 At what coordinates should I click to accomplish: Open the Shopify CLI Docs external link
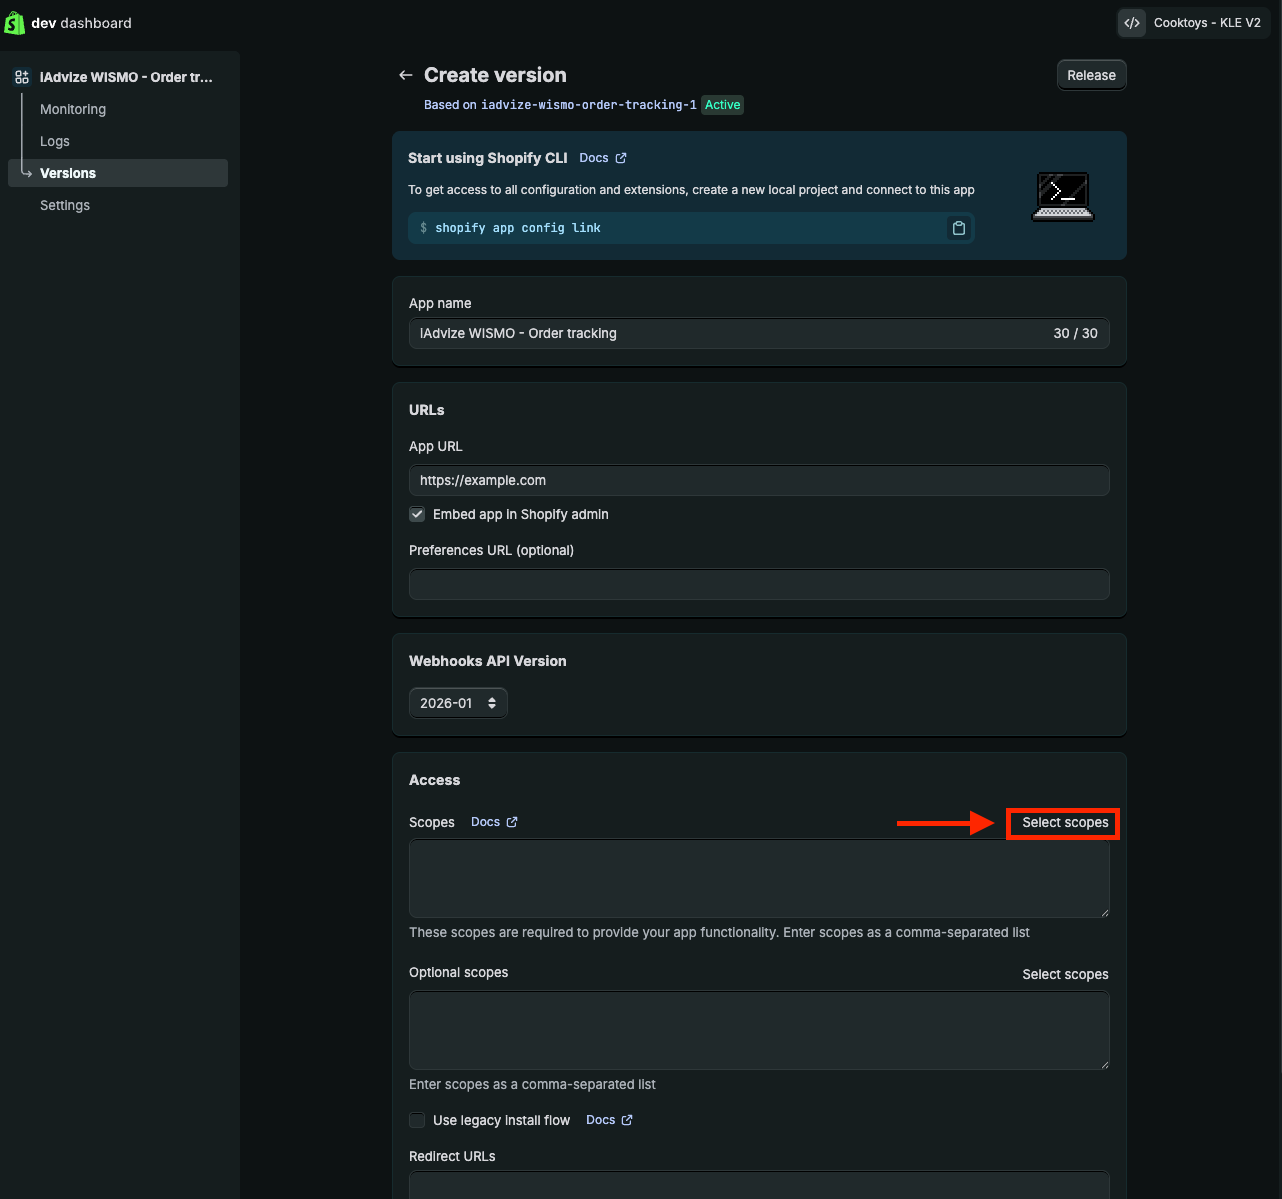pos(603,158)
